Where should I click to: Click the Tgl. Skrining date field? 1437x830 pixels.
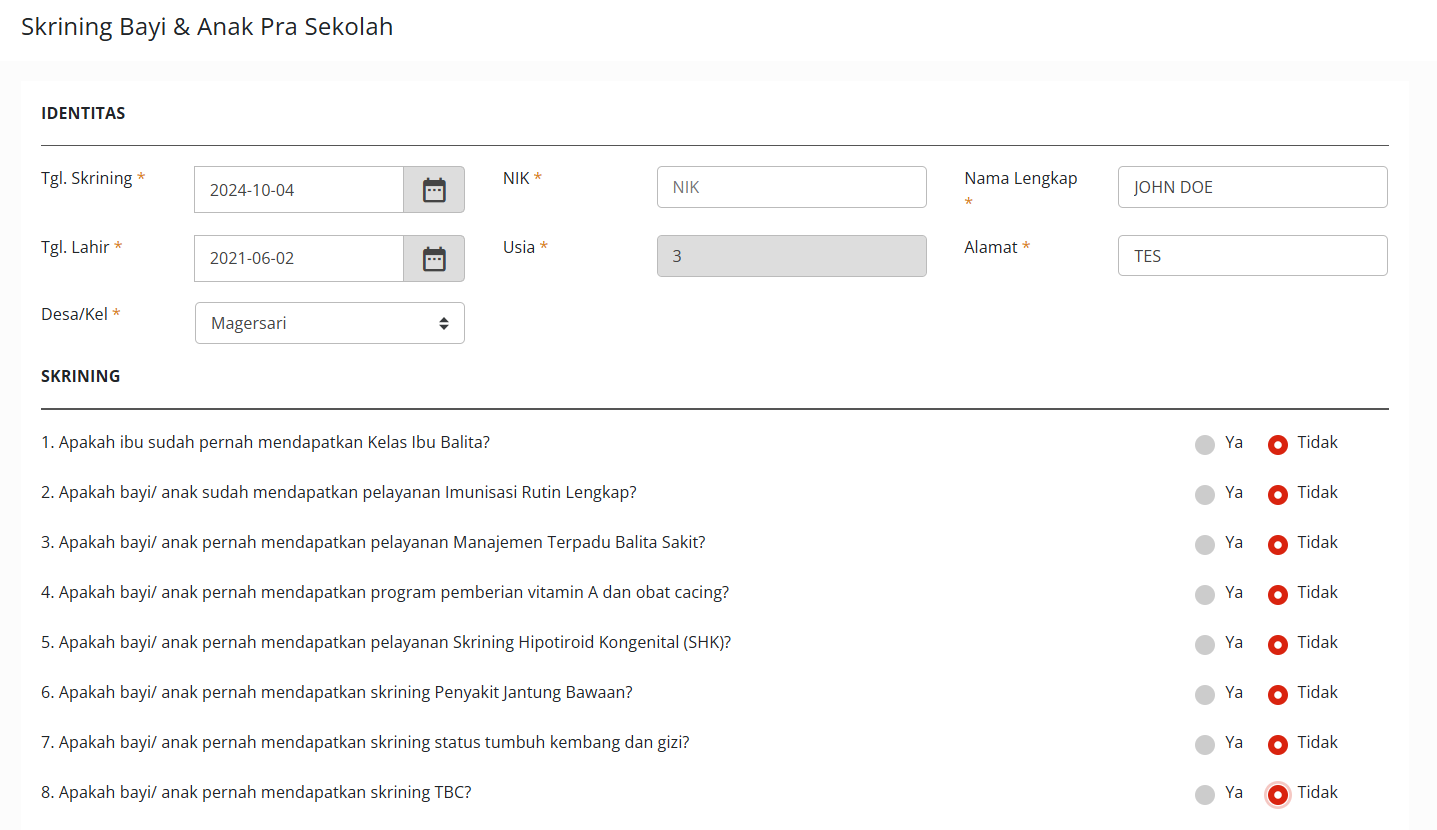coord(299,190)
